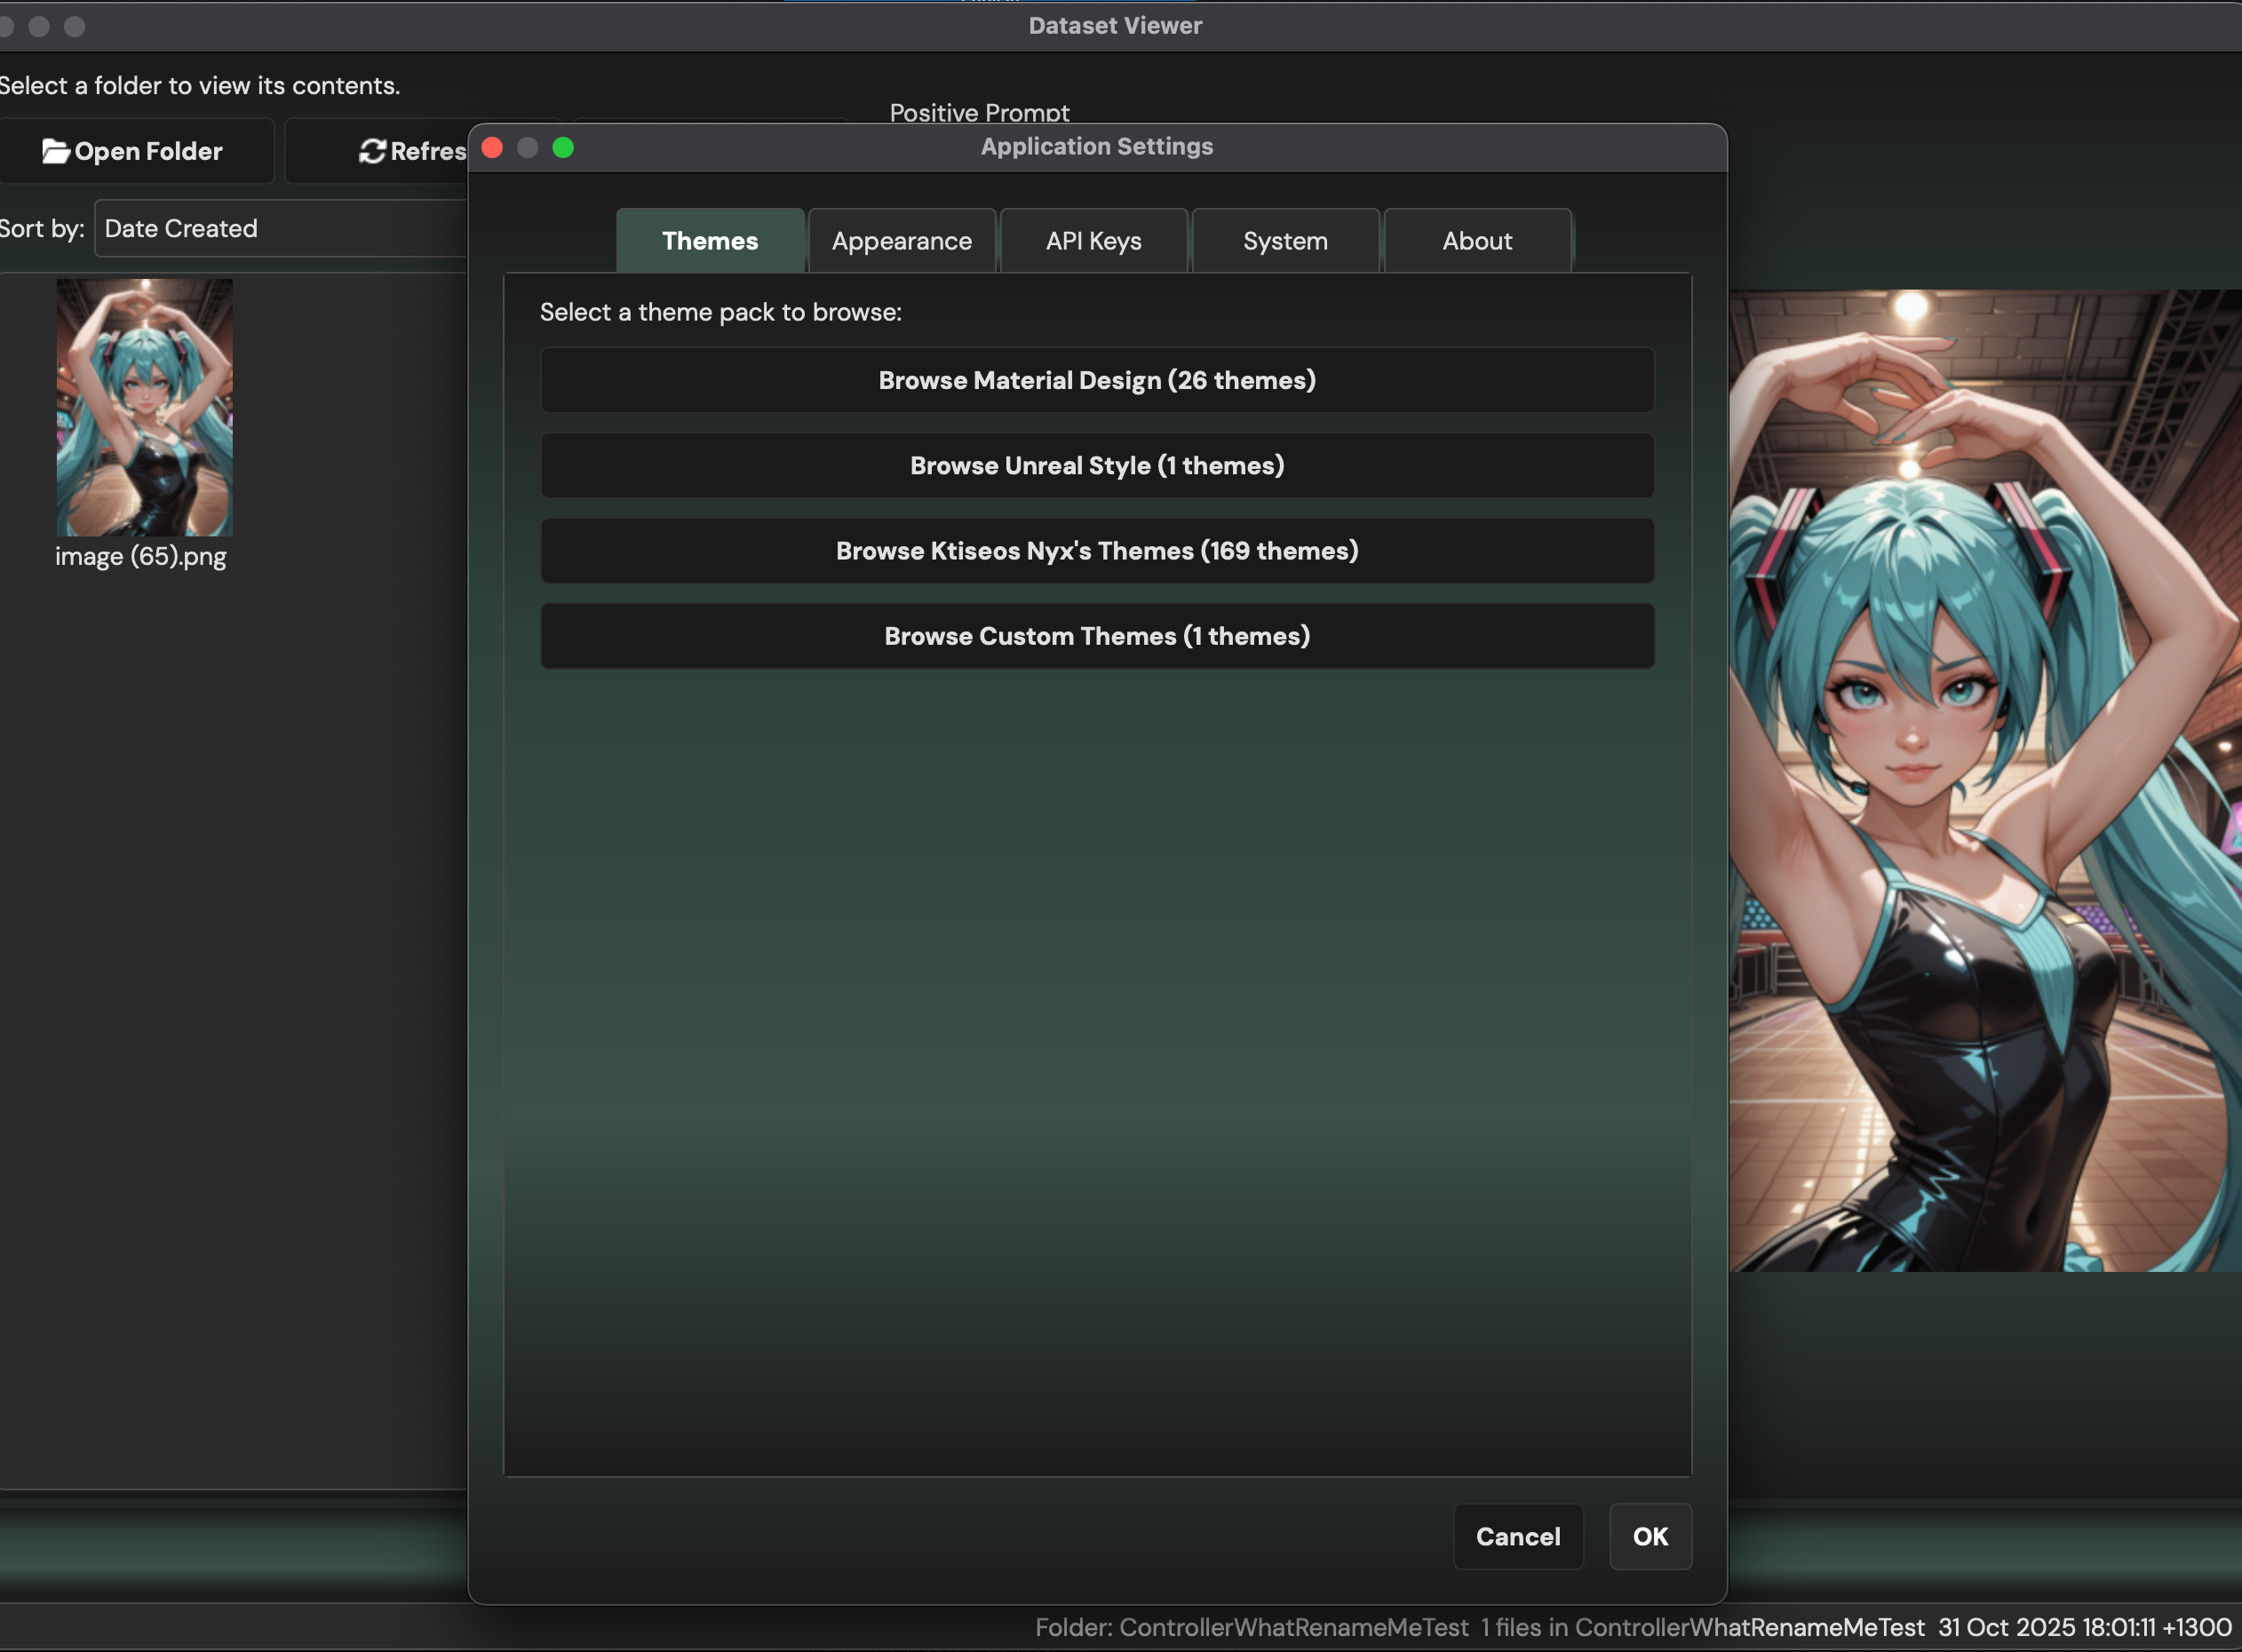Viewport: 2242px width, 1652px height.
Task: Select the image (65).png thumbnail
Action: 144,408
